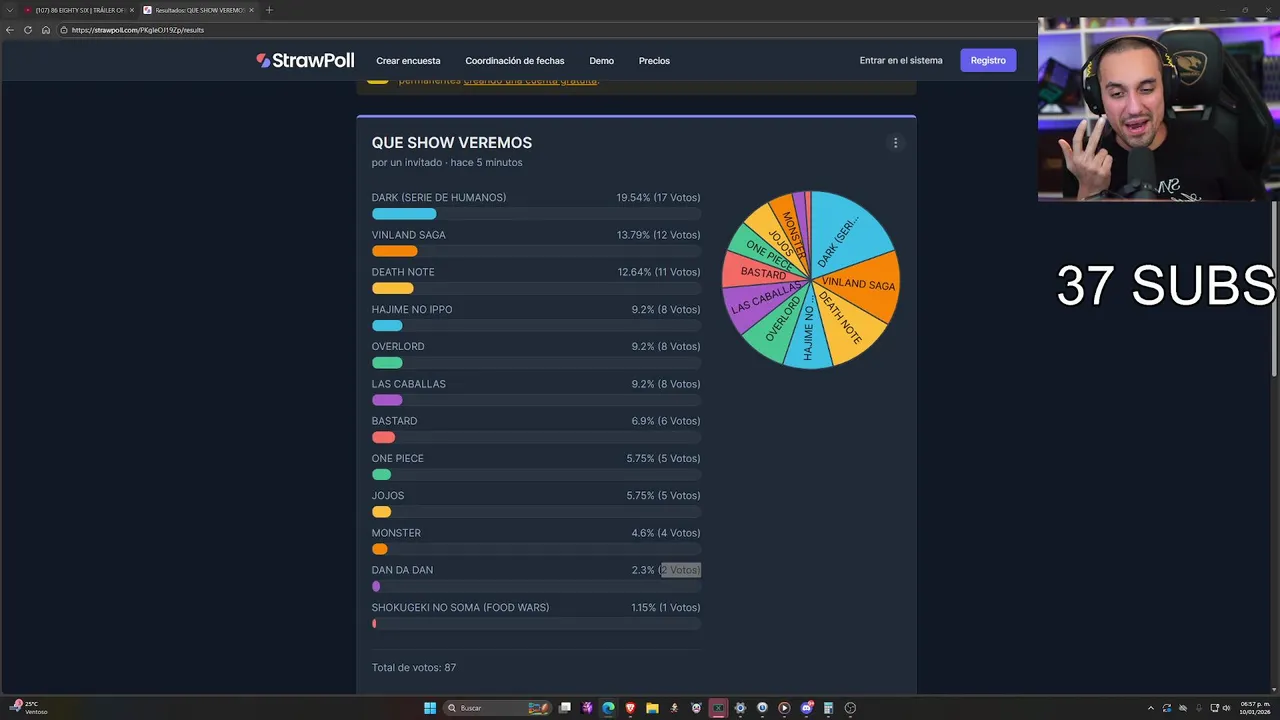Click the ONE PIECE option label
This screenshot has width=1280, height=720.
[x=398, y=459]
